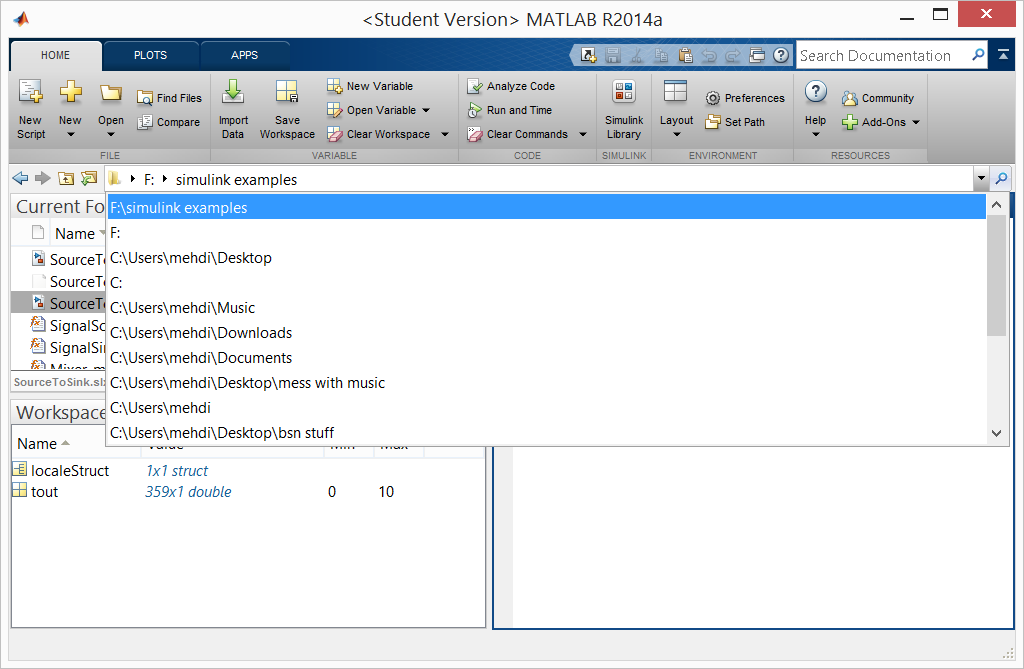Switch to the PLOTS tab
The width and height of the screenshot is (1024, 669).
click(150, 55)
